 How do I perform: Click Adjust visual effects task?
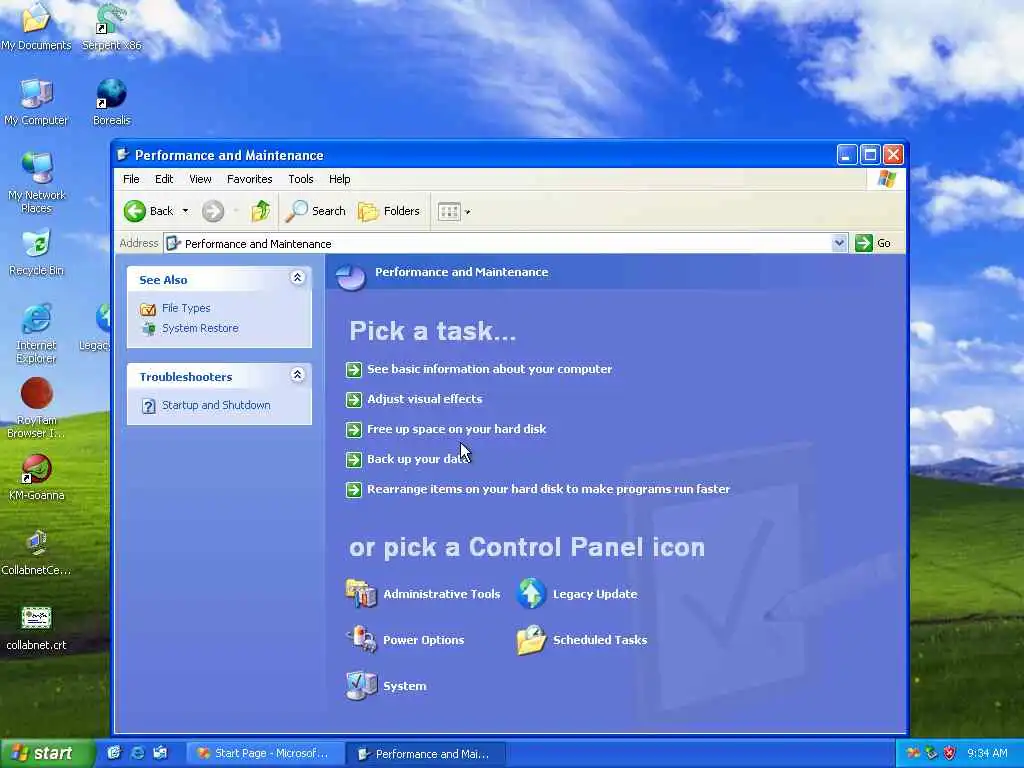pyautogui.click(x=424, y=399)
